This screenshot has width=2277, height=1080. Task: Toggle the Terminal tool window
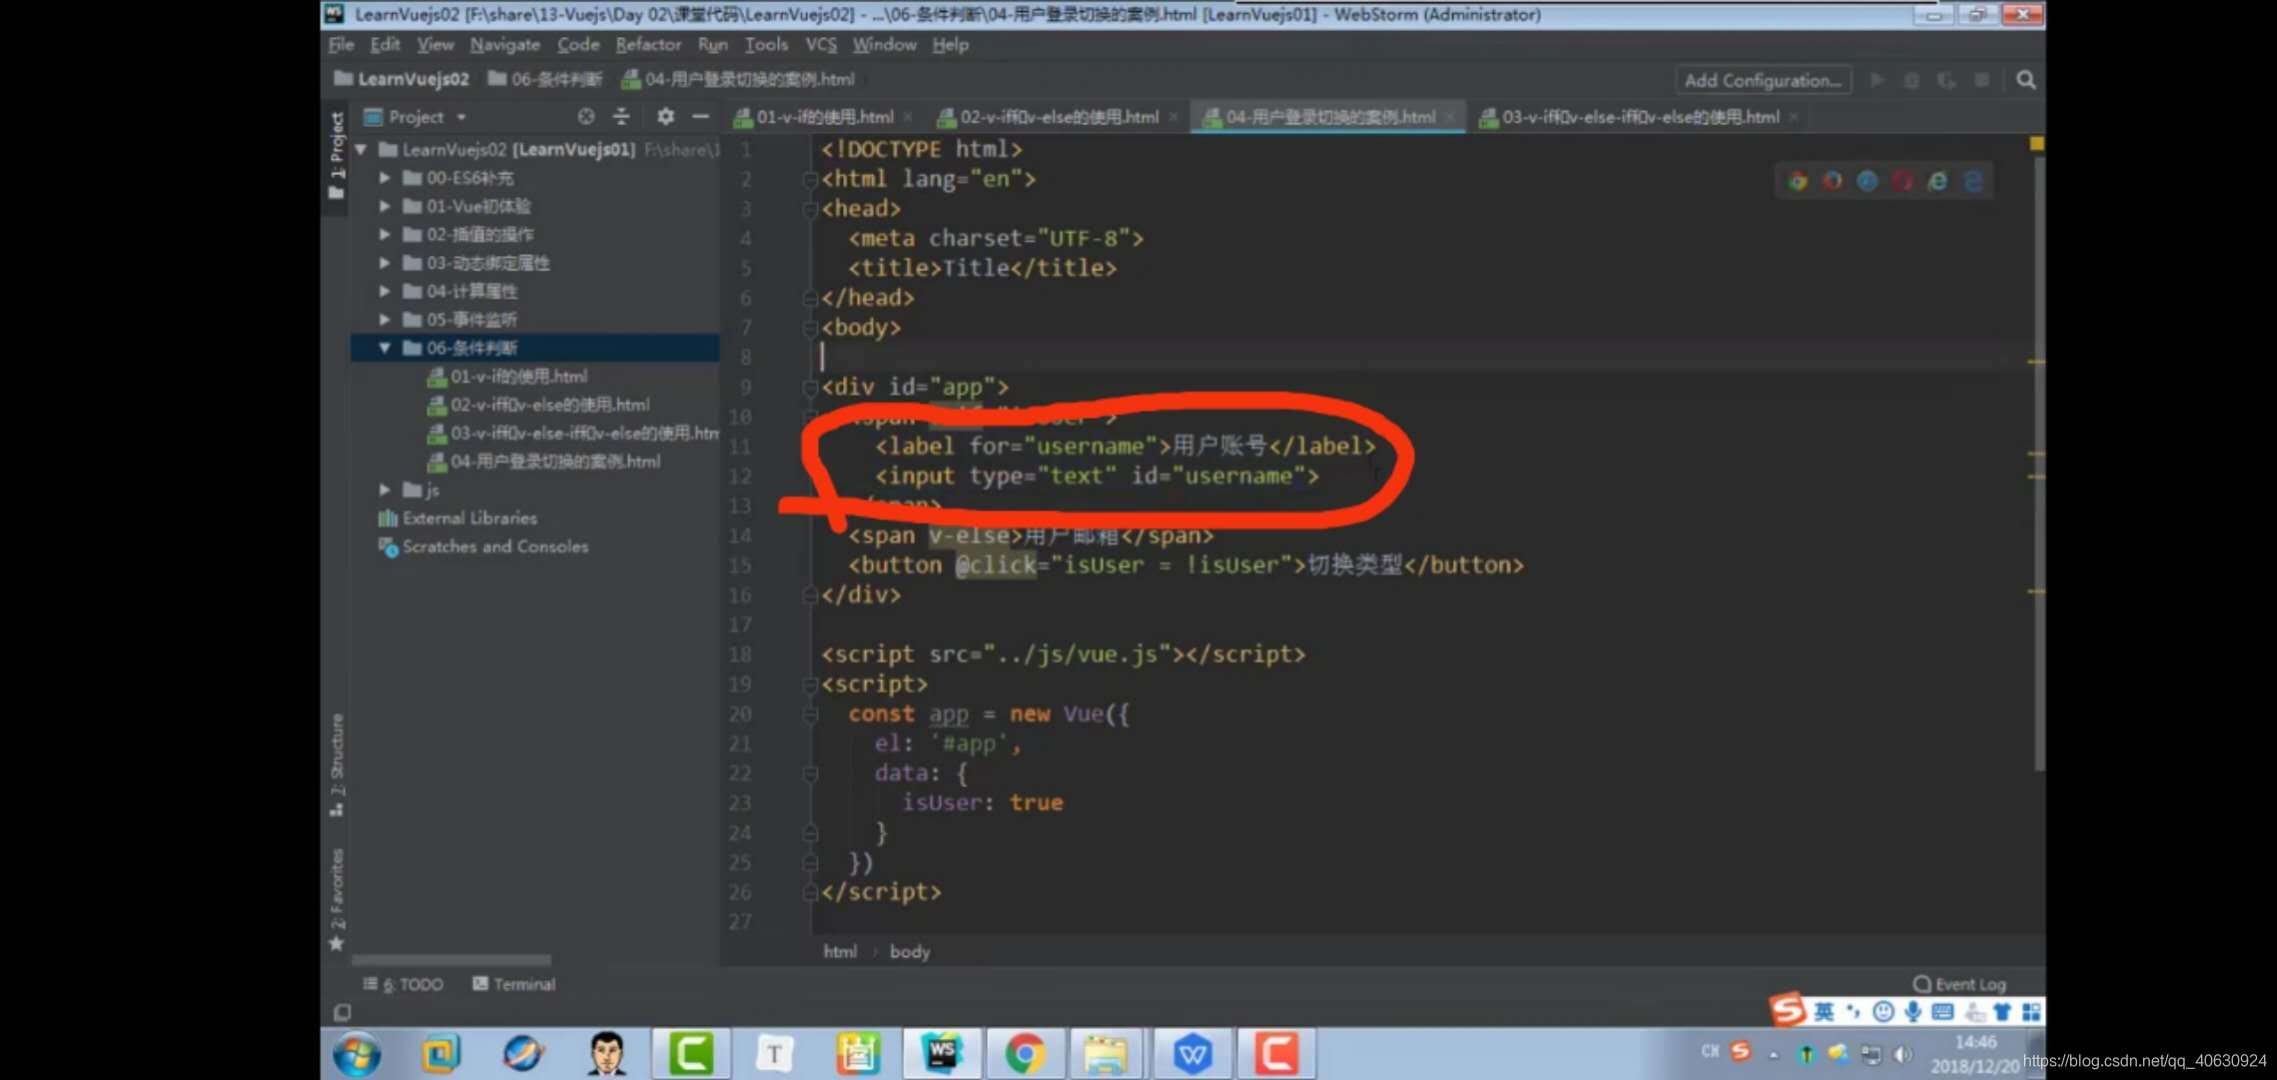pos(514,984)
